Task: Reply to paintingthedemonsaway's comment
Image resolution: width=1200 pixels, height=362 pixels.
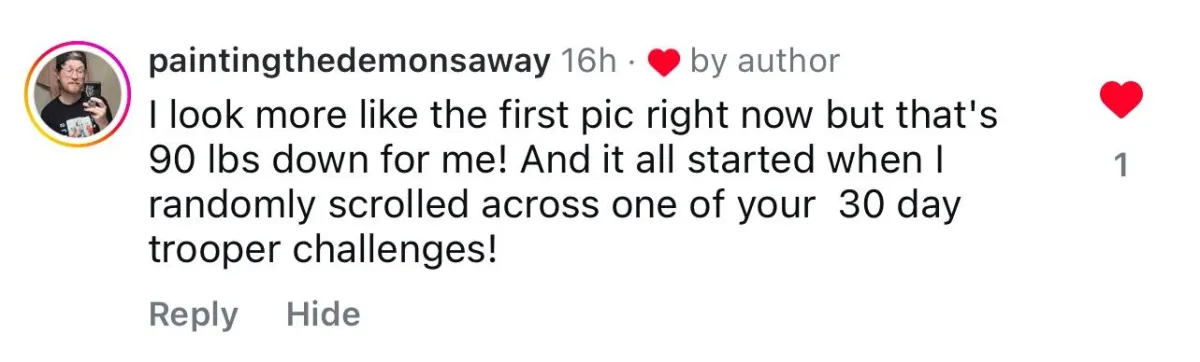Action: coord(194,315)
